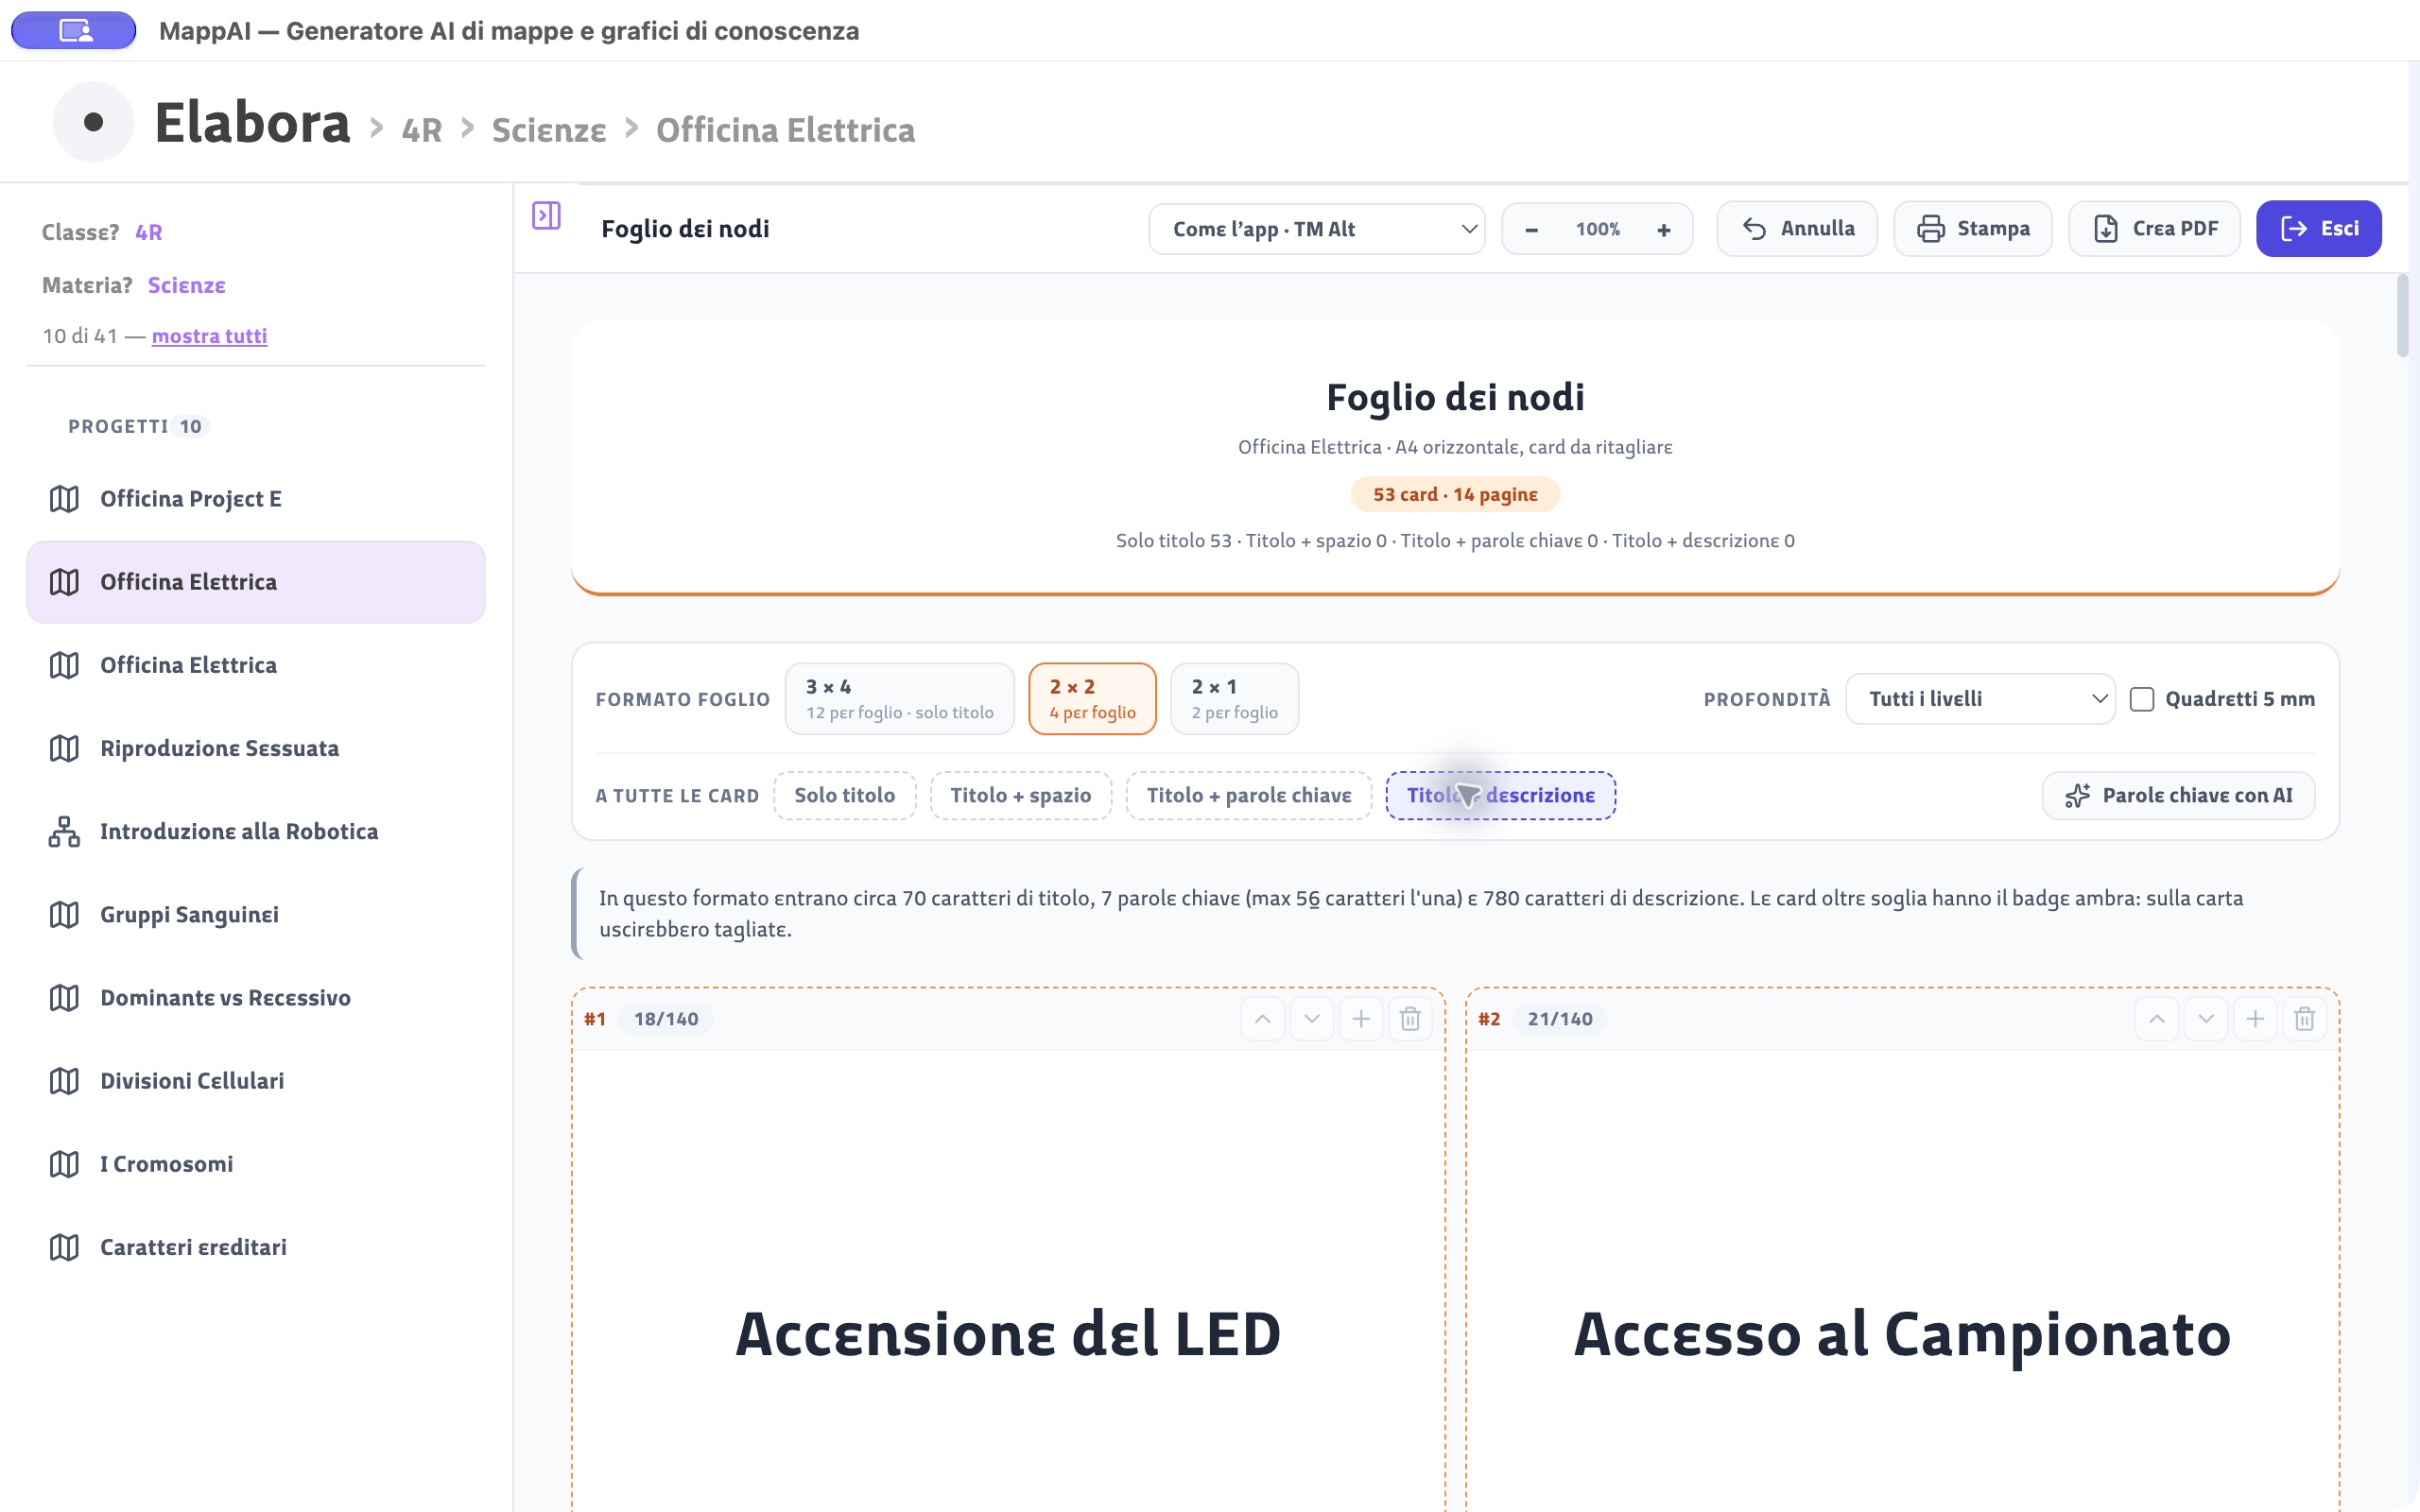Add a card after card #2
This screenshot has height=1512, width=2420.
click(2255, 1019)
